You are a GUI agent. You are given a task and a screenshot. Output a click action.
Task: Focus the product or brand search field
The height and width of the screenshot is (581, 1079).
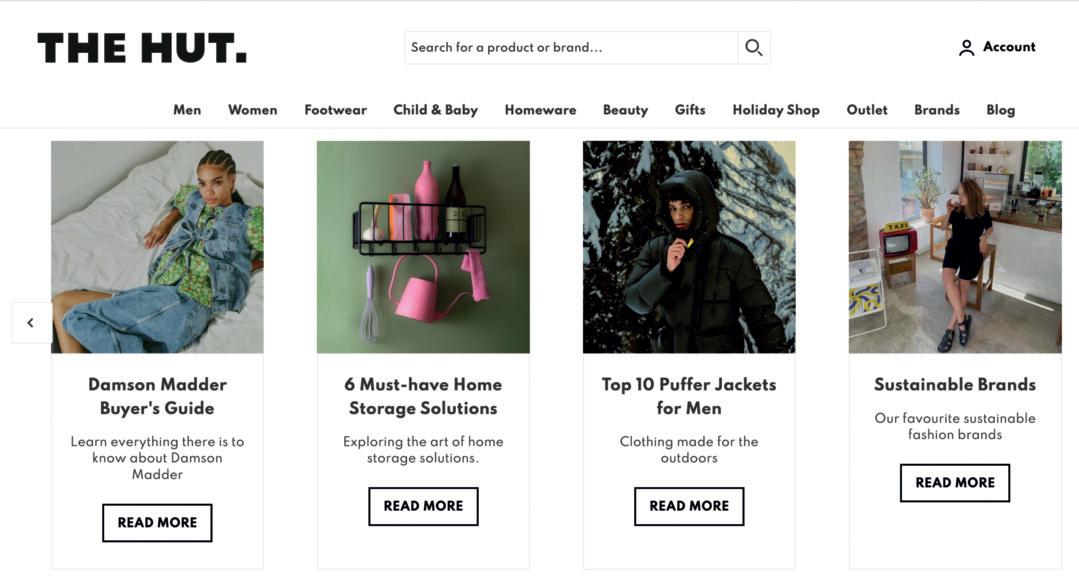570,48
